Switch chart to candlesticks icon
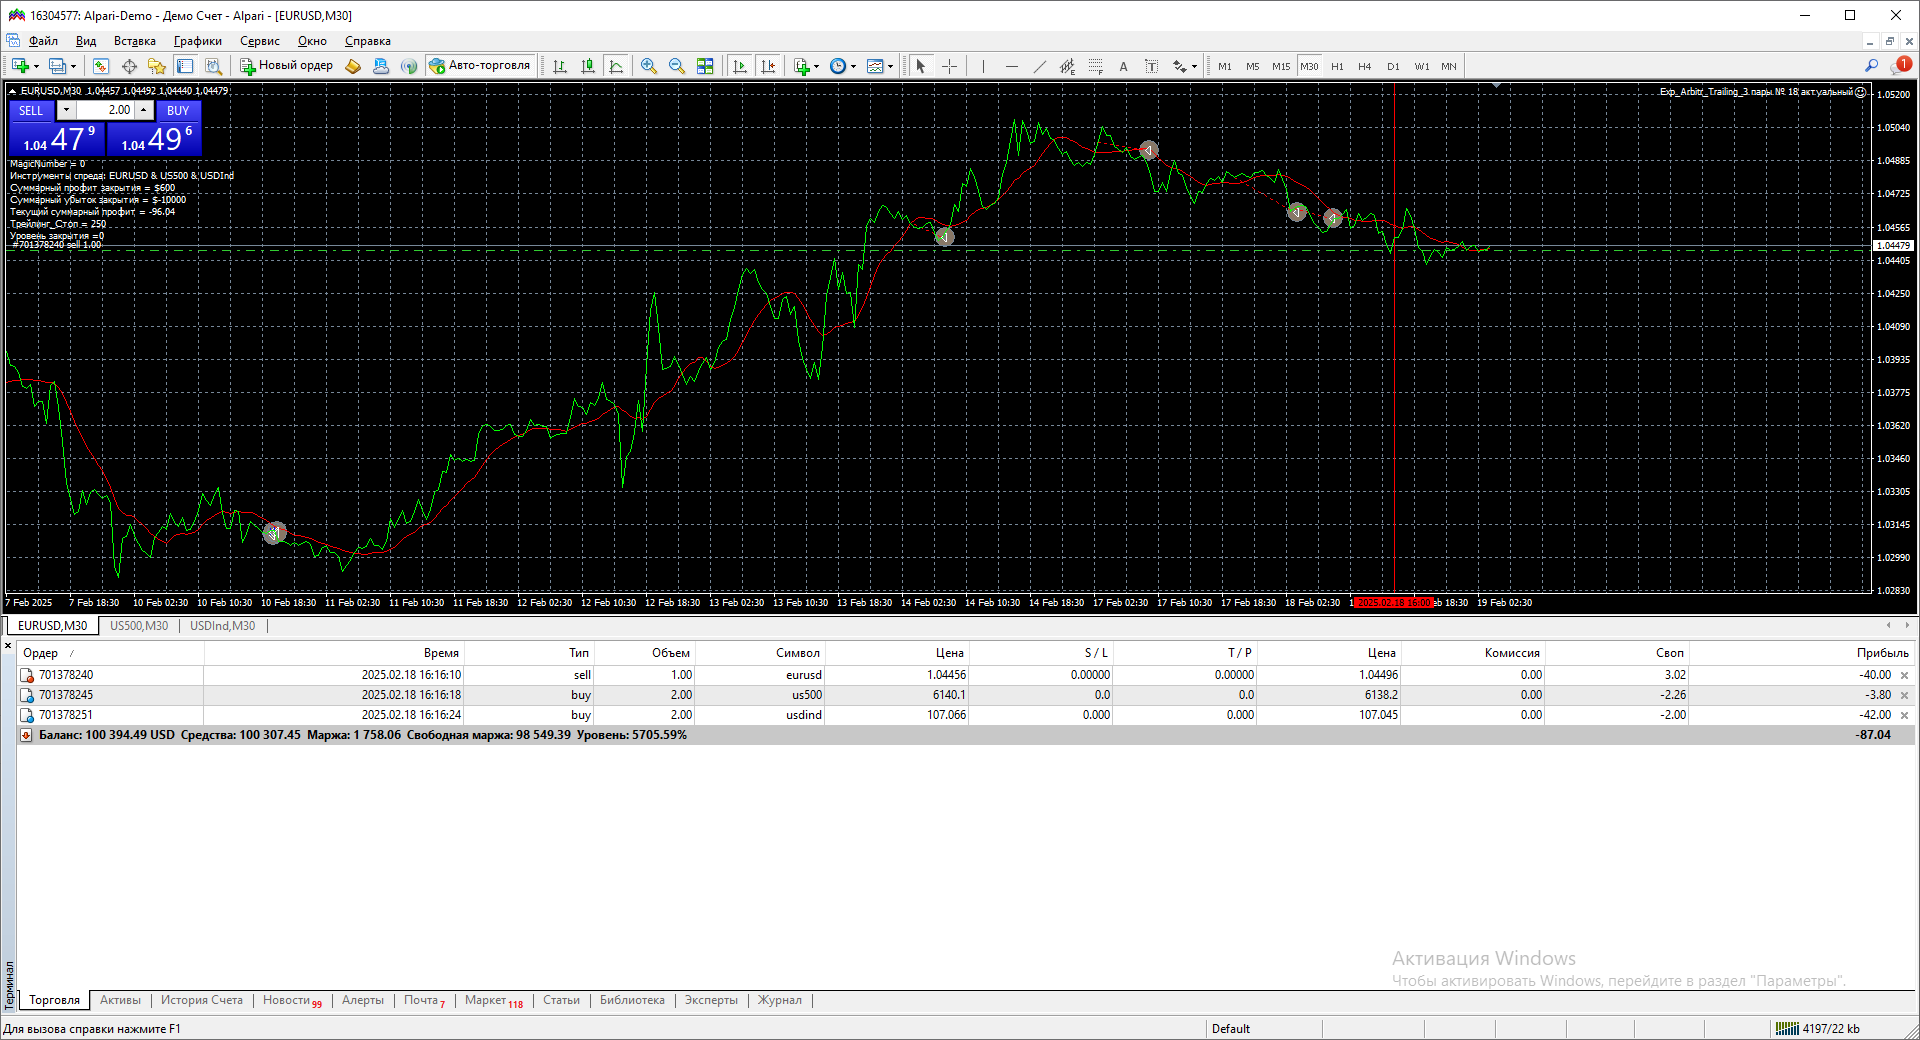This screenshot has width=1920, height=1040. pos(588,66)
